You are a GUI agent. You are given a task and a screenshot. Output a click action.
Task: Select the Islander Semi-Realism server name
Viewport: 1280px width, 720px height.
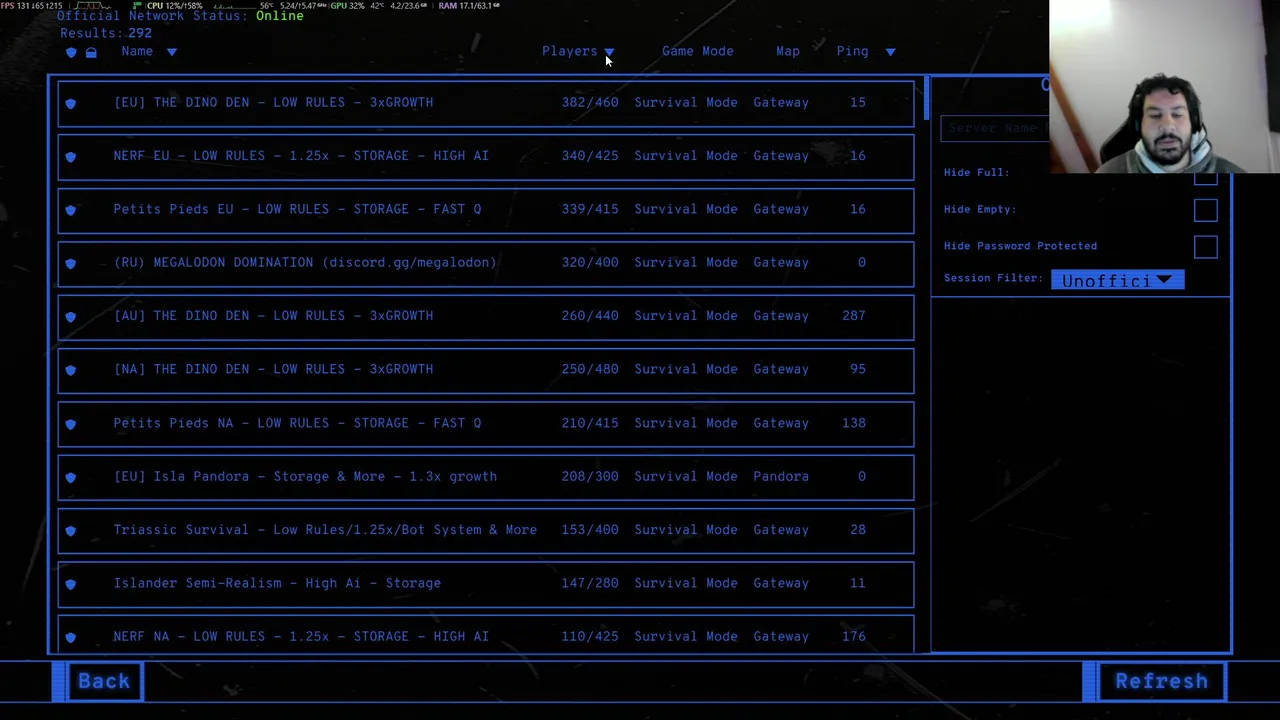click(277, 583)
